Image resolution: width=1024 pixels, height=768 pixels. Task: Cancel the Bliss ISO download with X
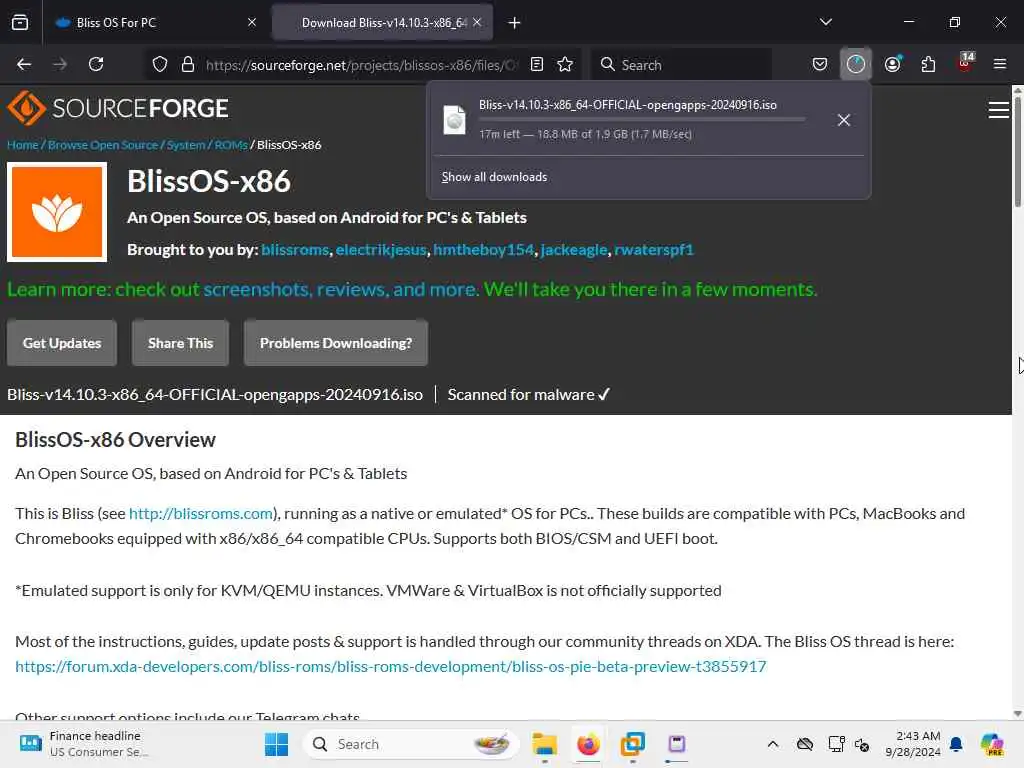843,120
